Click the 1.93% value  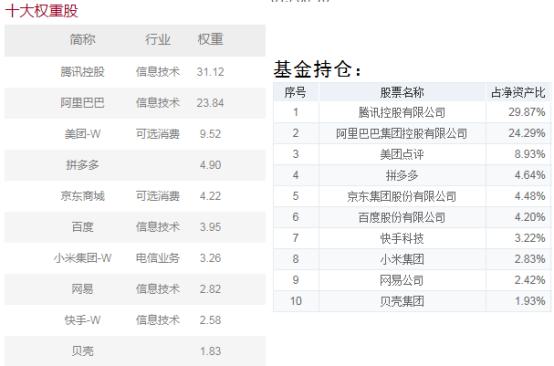(530, 301)
